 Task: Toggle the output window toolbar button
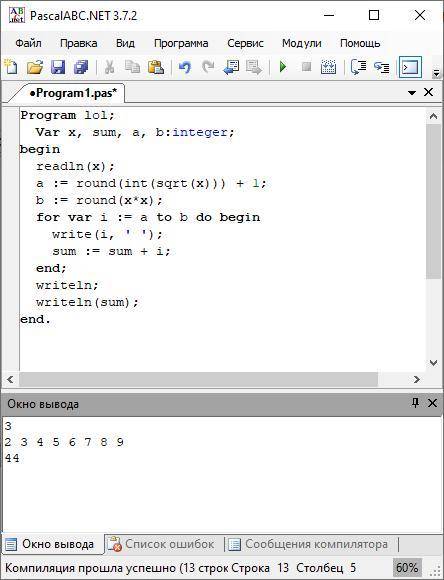click(410, 67)
